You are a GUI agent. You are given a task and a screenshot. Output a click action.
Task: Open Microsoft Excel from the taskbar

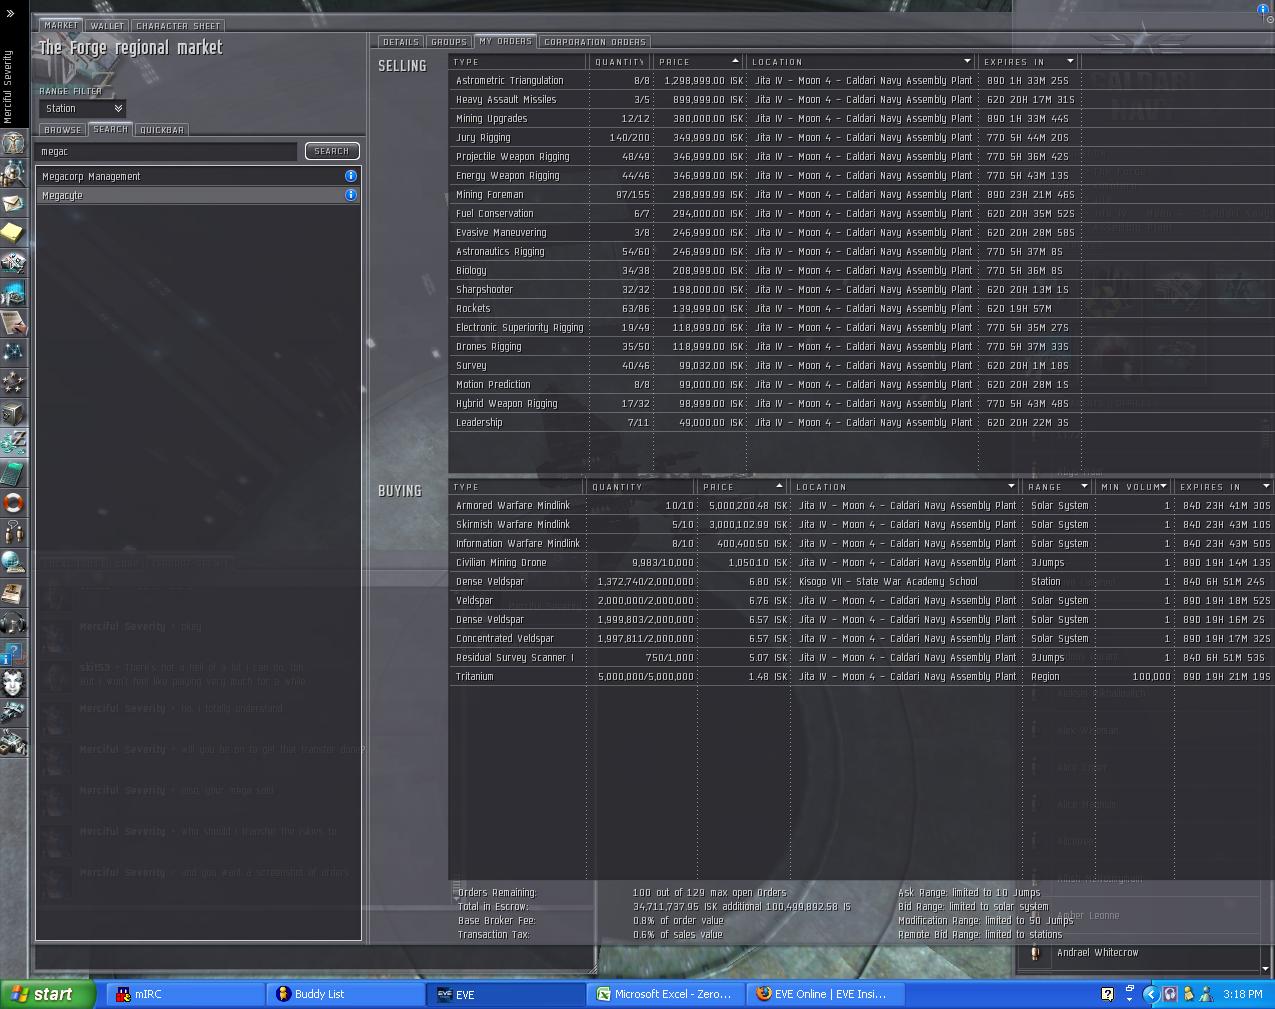[666, 994]
